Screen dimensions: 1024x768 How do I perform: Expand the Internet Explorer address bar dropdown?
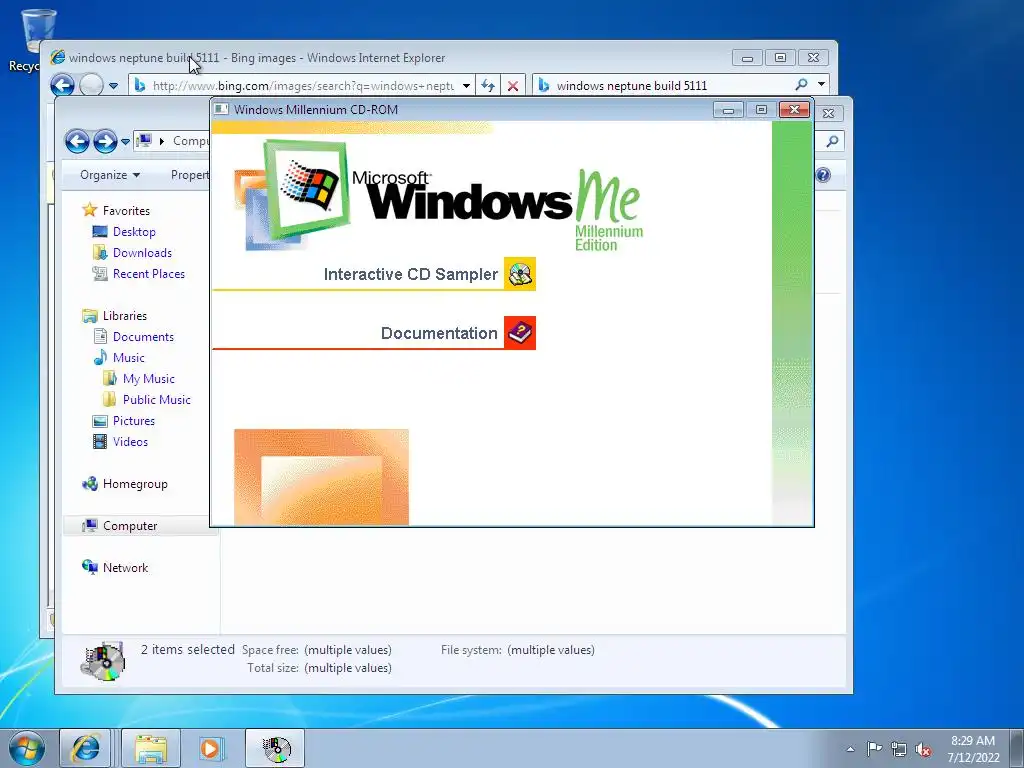(466, 86)
